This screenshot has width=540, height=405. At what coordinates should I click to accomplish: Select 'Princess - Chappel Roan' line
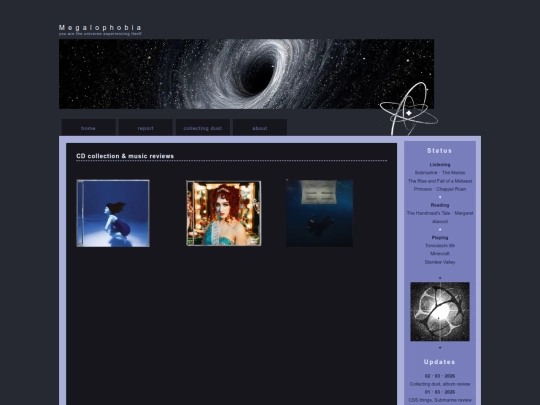click(x=440, y=189)
